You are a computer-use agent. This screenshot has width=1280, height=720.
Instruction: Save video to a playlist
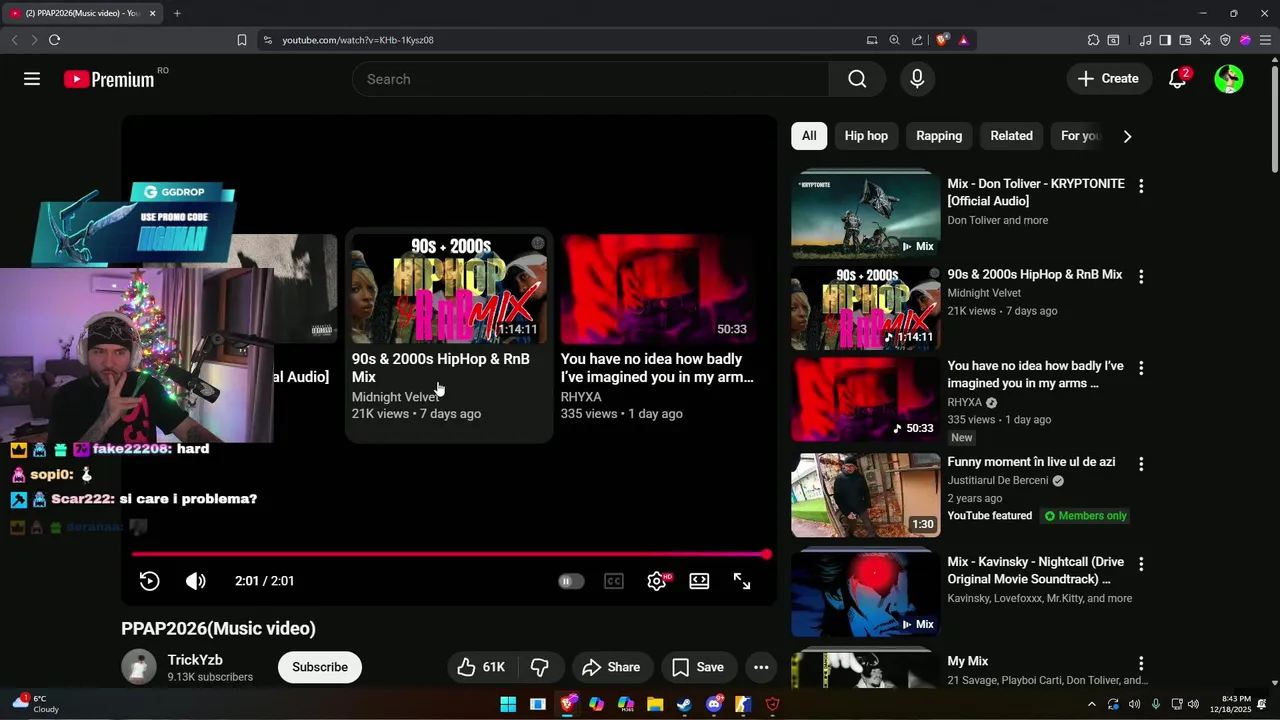(698, 667)
